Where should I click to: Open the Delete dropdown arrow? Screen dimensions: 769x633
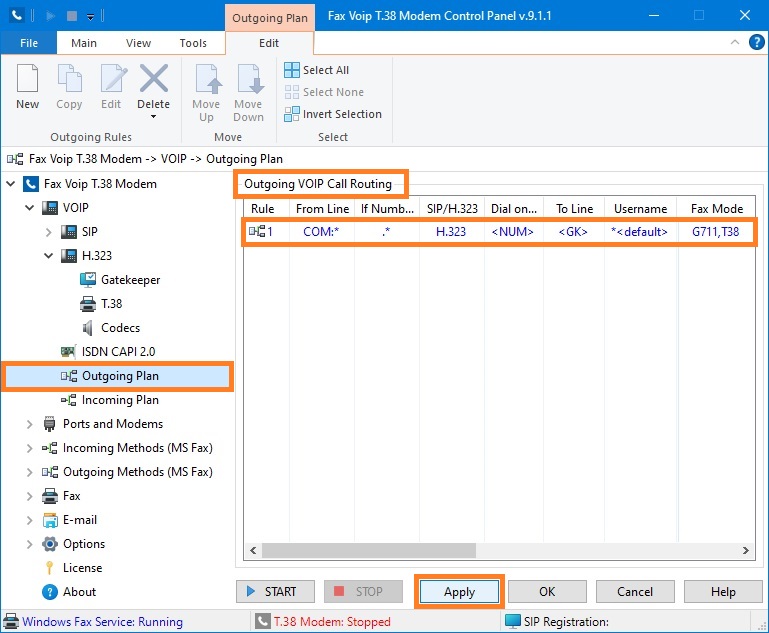(x=154, y=117)
